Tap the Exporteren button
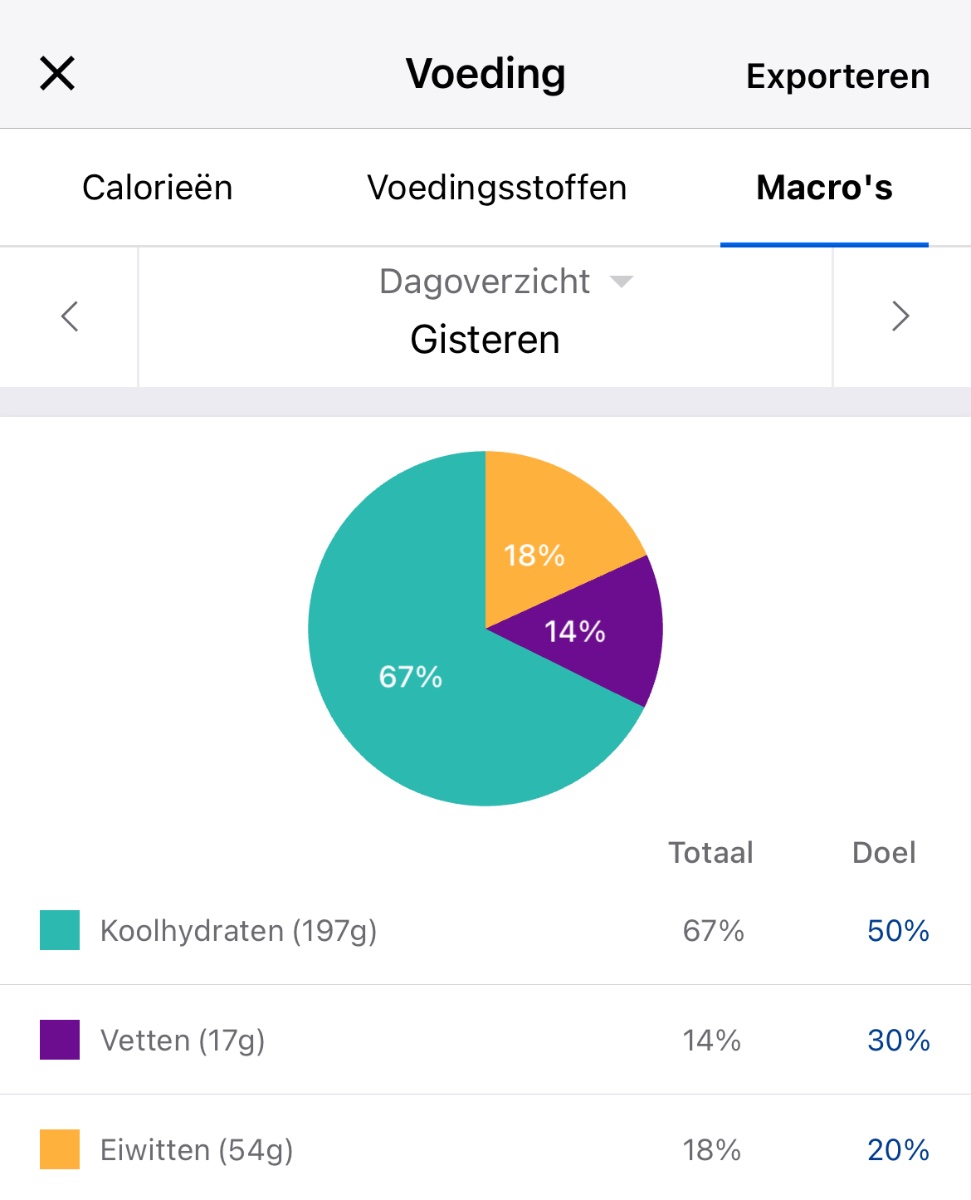The image size is (971, 1200). pos(838,76)
